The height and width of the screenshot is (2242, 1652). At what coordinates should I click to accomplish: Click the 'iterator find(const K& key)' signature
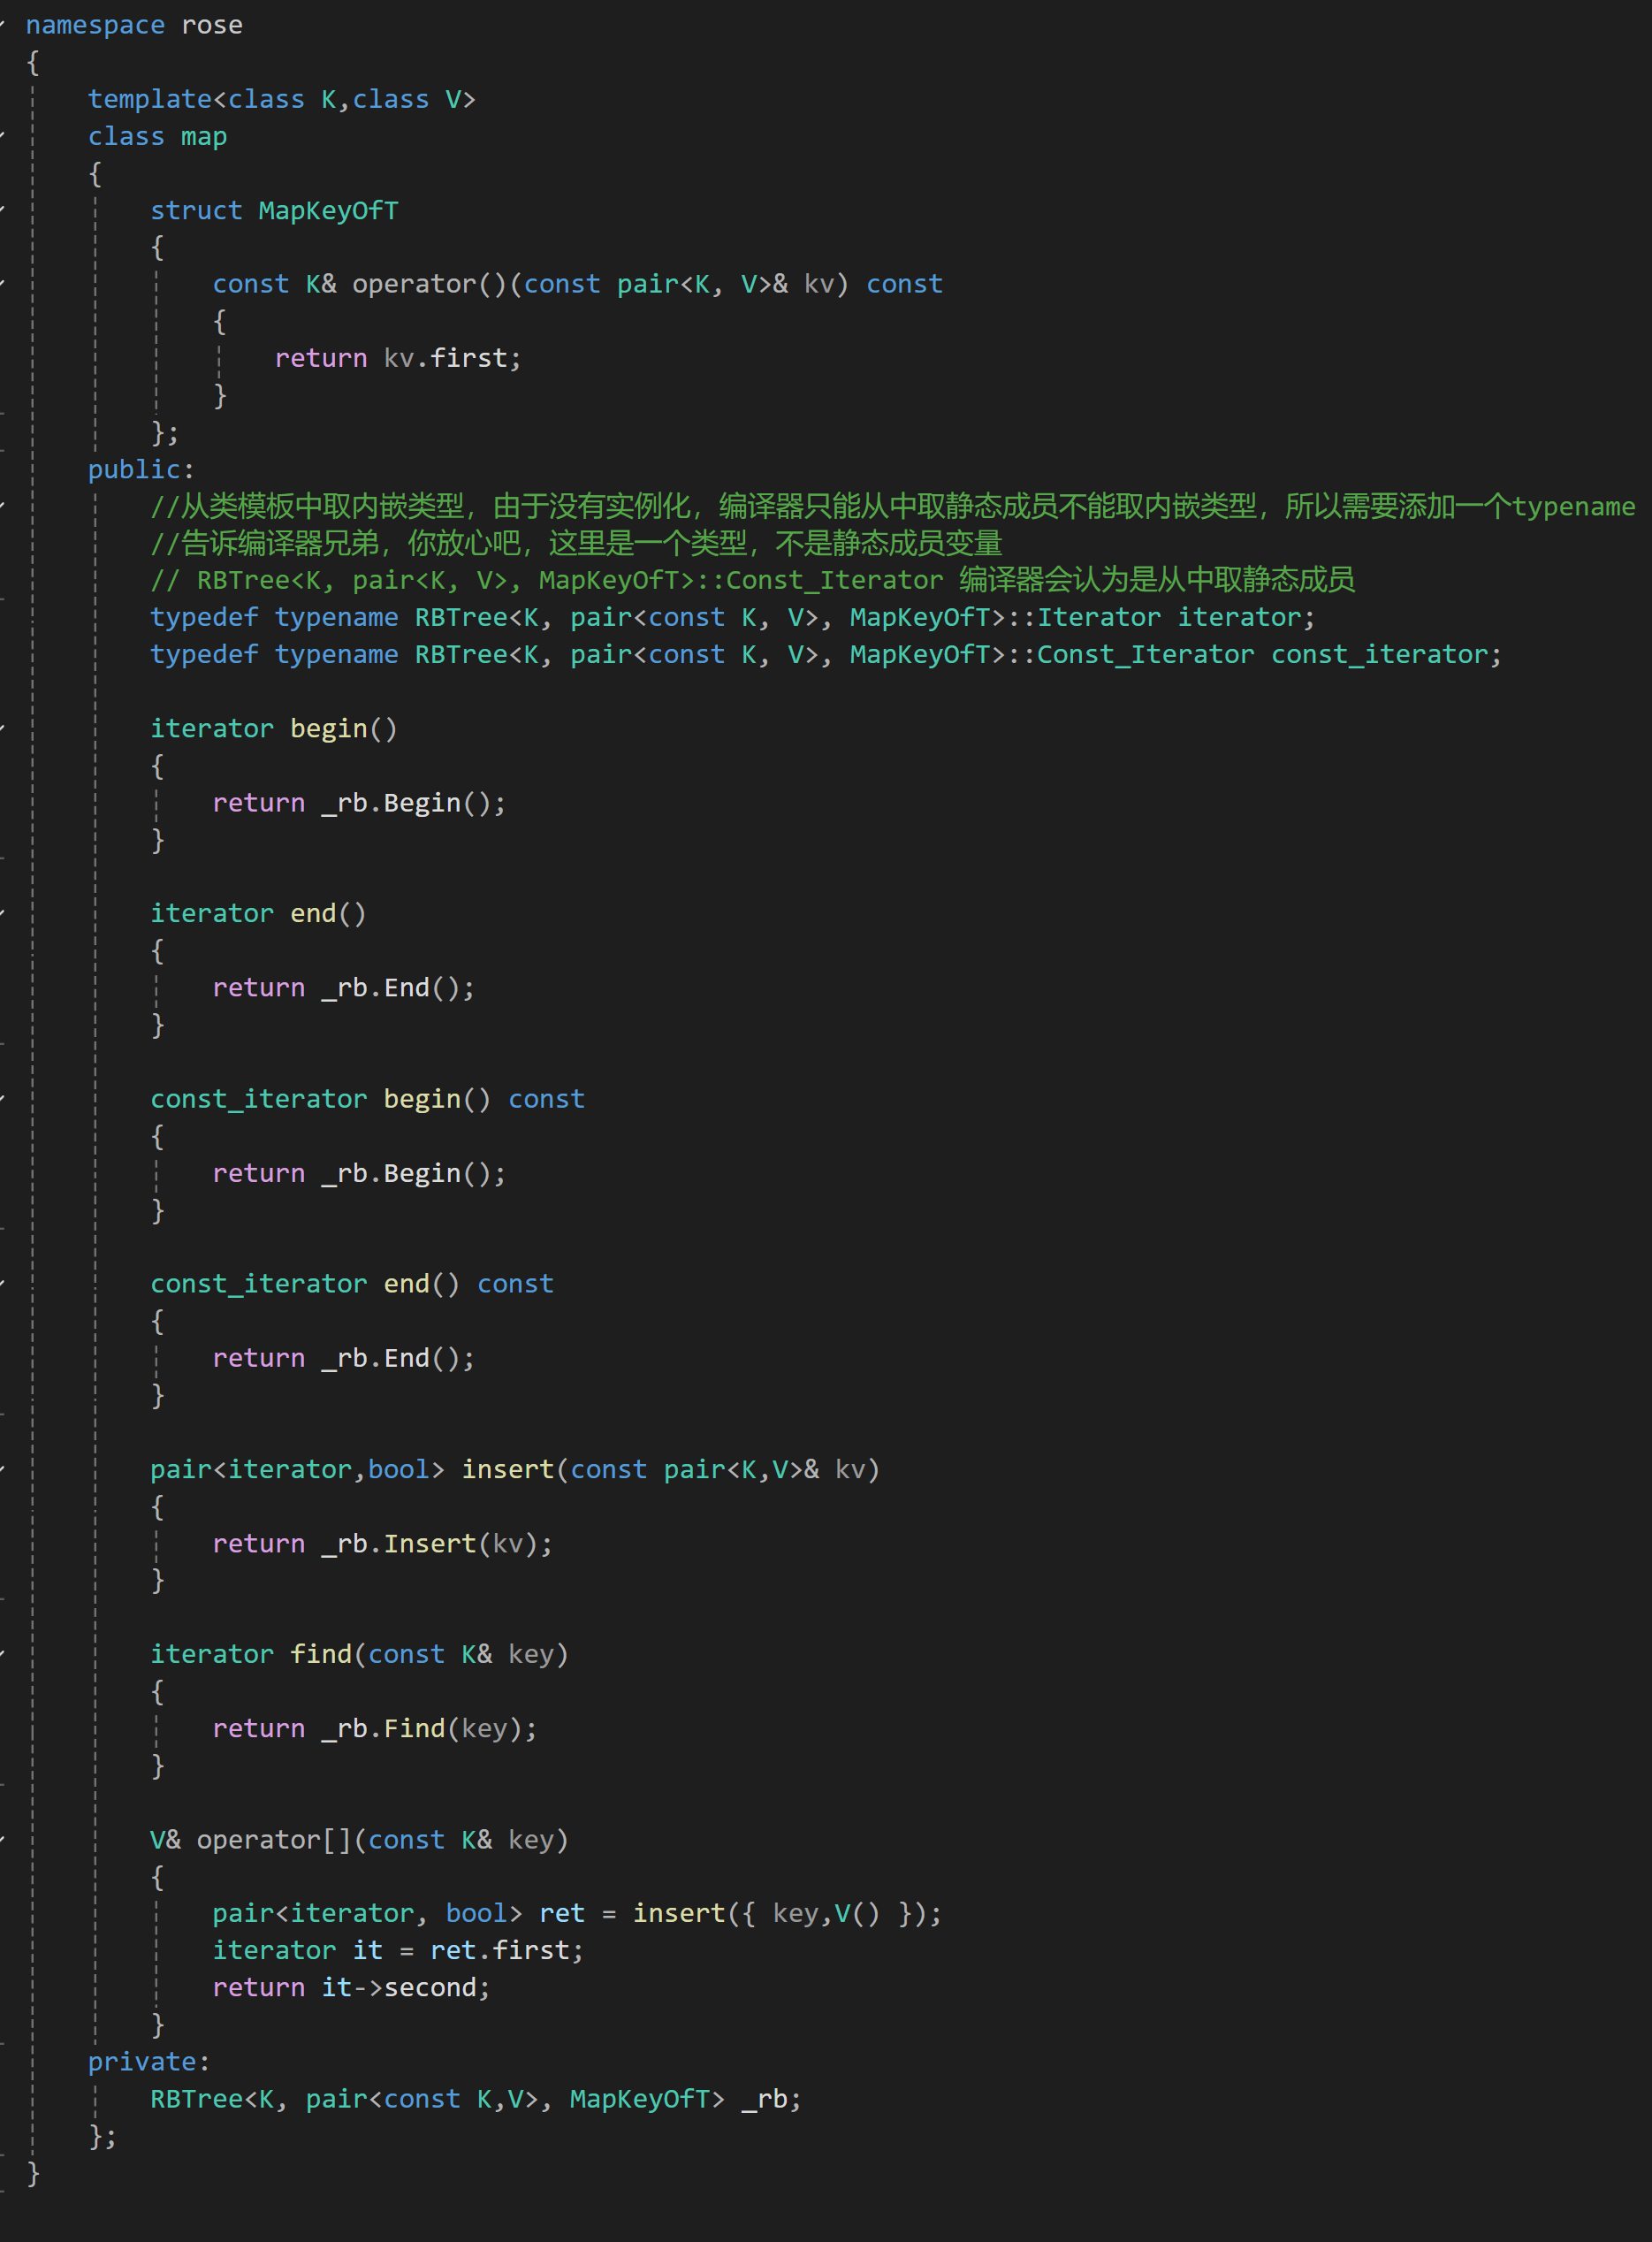click(x=359, y=1654)
